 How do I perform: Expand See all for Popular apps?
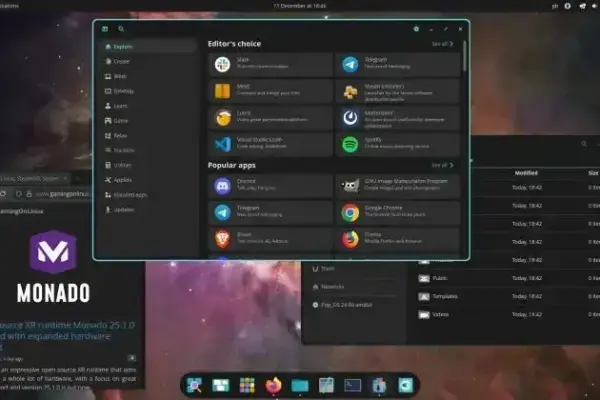click(x=442, y=165)
